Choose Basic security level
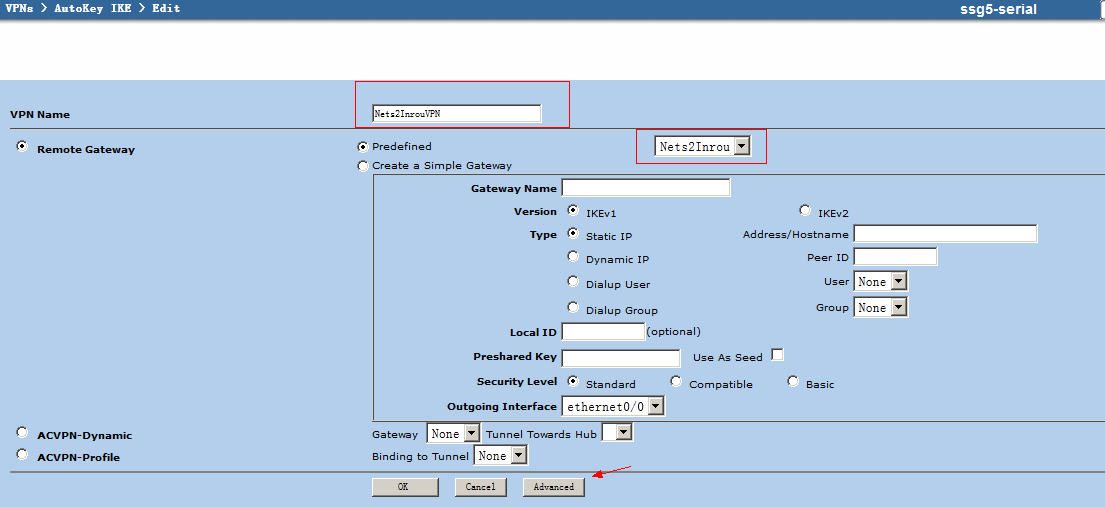Image resolution: width=1105 pixels, height=507 pixels. point(793,382)
